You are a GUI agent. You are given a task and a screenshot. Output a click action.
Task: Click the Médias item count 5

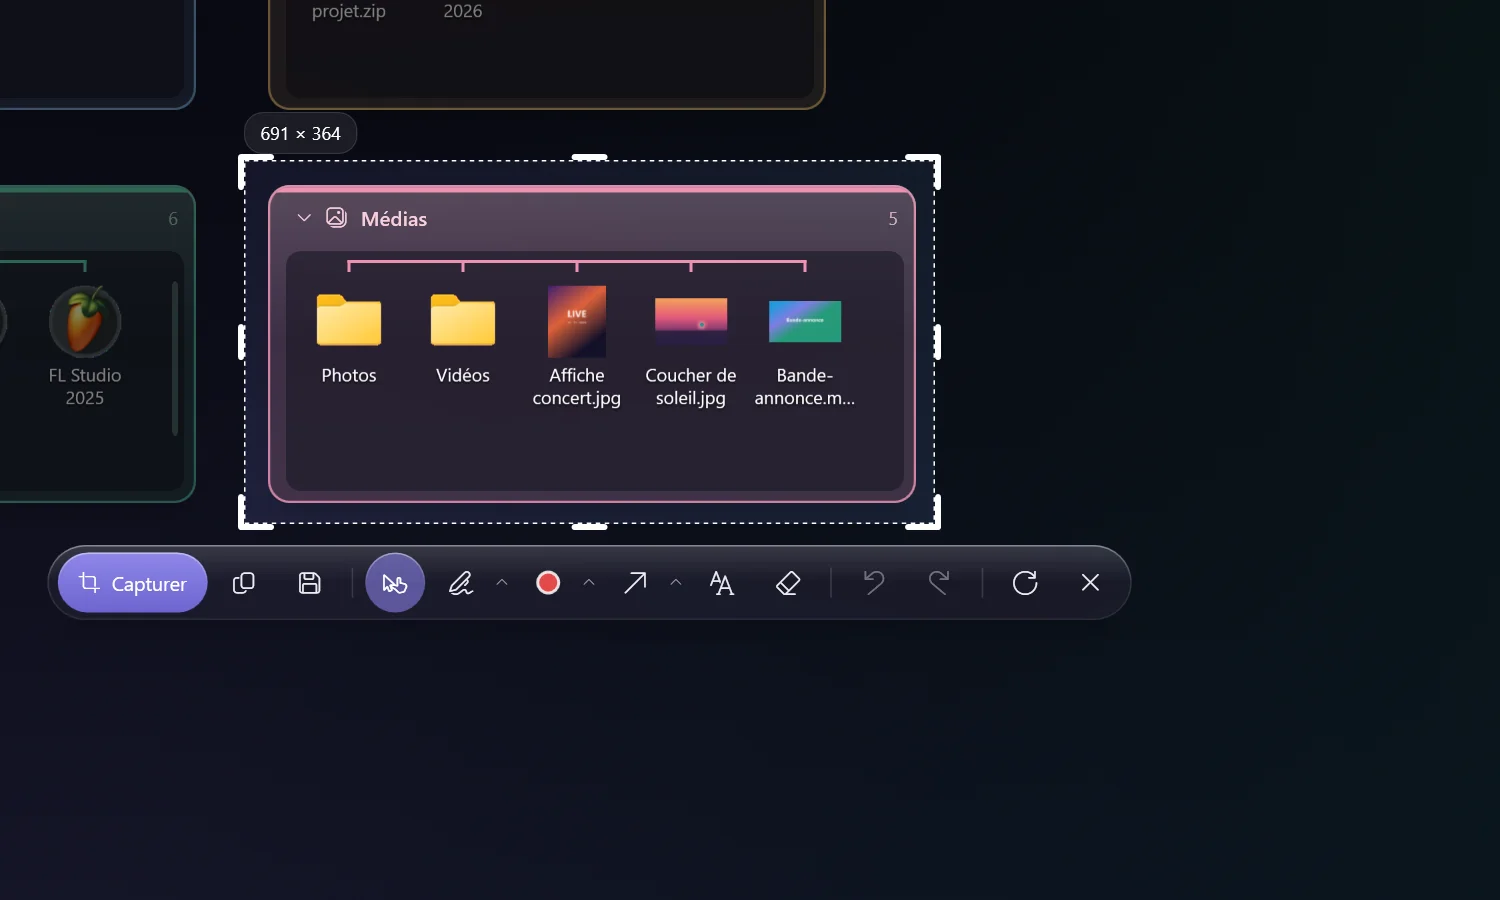893,219
